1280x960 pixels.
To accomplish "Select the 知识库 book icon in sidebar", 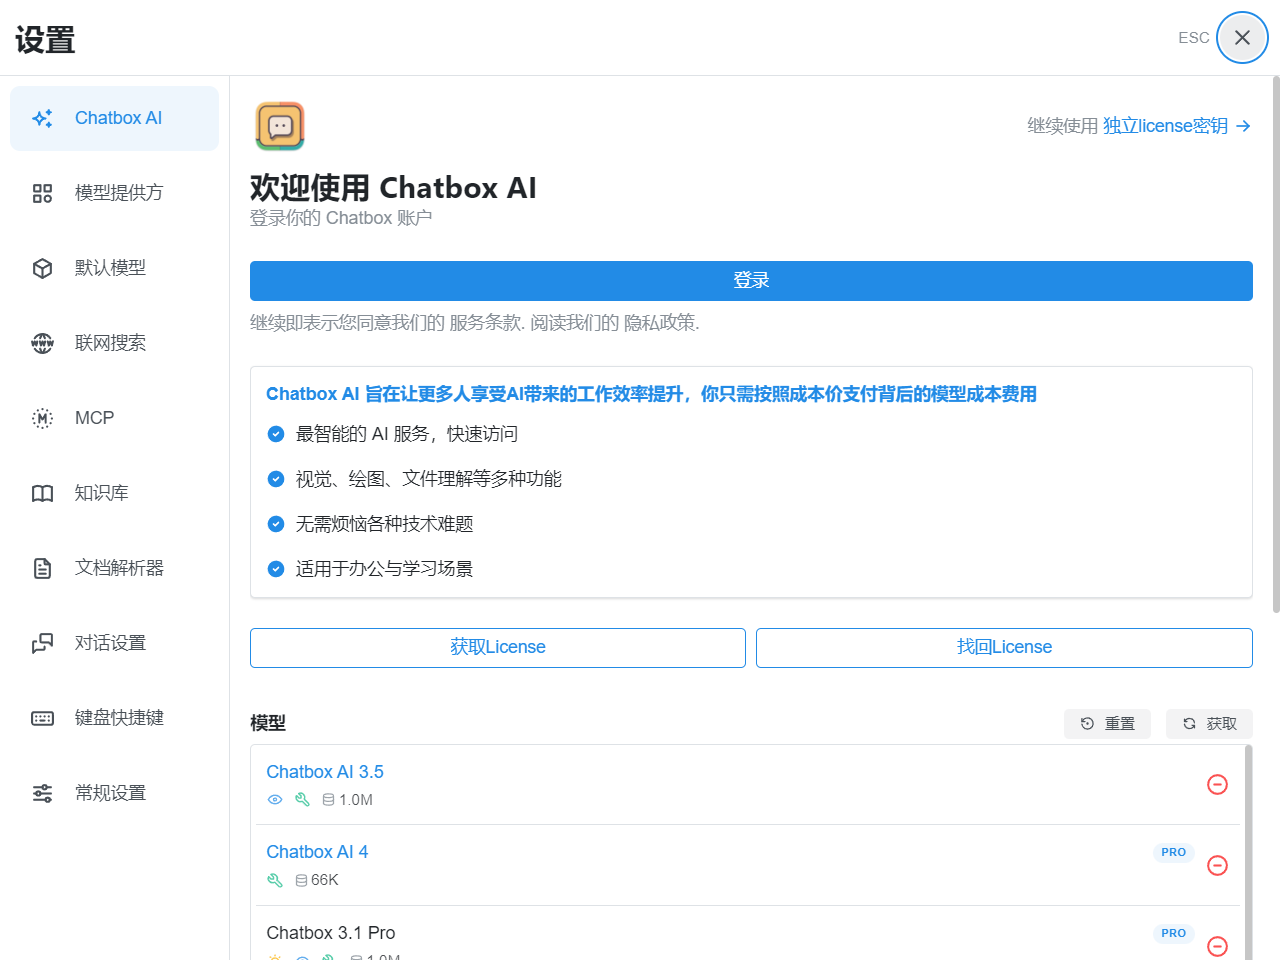I will (42, 493).
